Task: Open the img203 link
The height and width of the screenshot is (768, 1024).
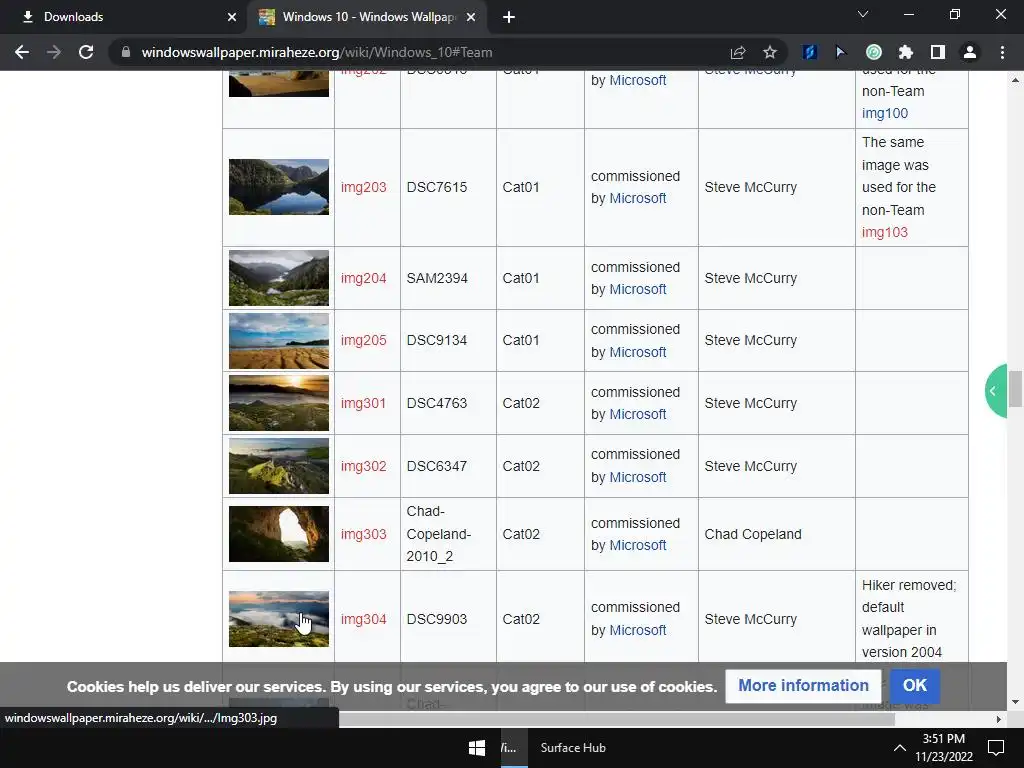Action: (364, 187)
